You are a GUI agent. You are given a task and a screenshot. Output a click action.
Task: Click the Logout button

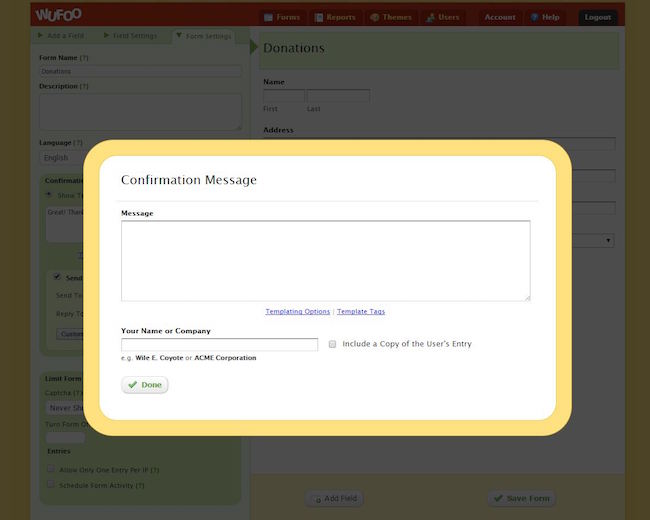(x=597, y=17)
